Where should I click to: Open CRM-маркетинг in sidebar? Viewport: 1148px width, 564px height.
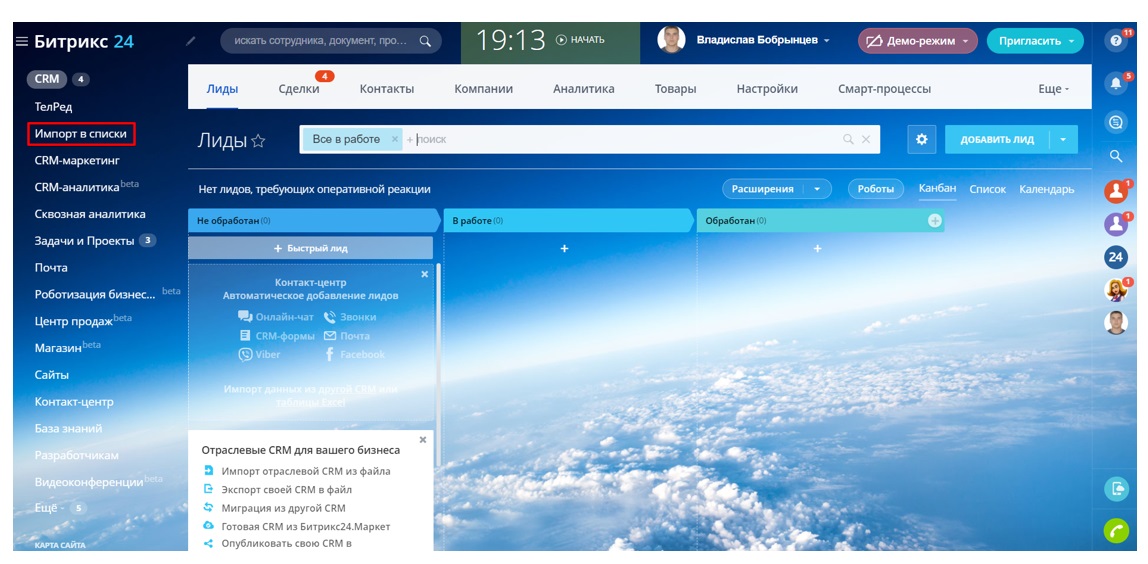(77, 160)
